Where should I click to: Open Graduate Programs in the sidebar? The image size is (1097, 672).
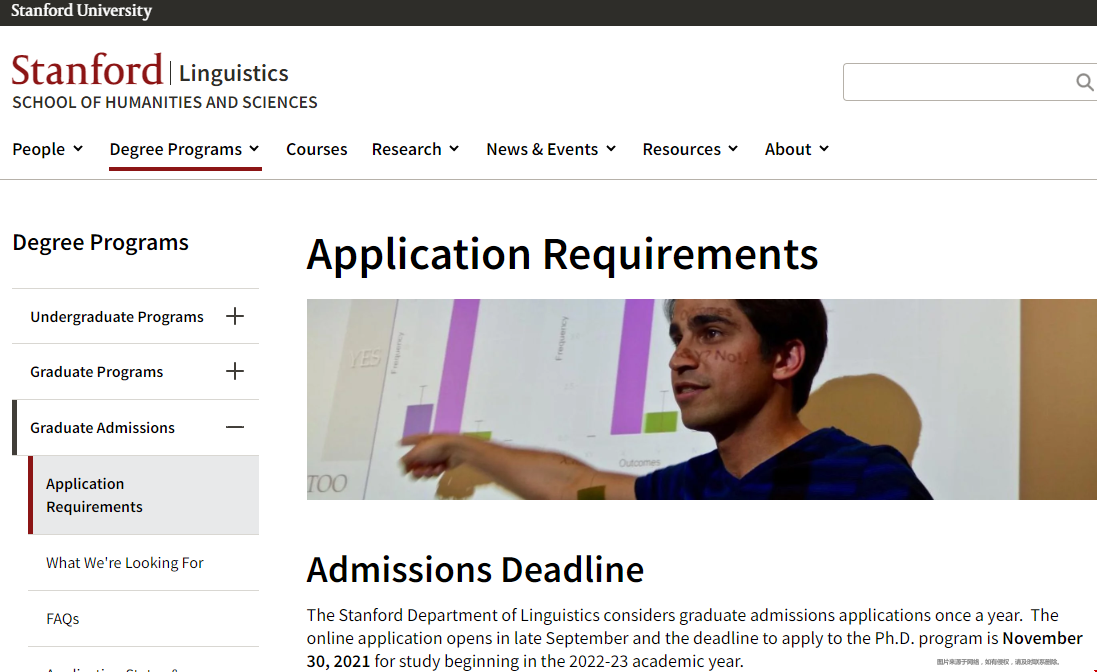97,372
